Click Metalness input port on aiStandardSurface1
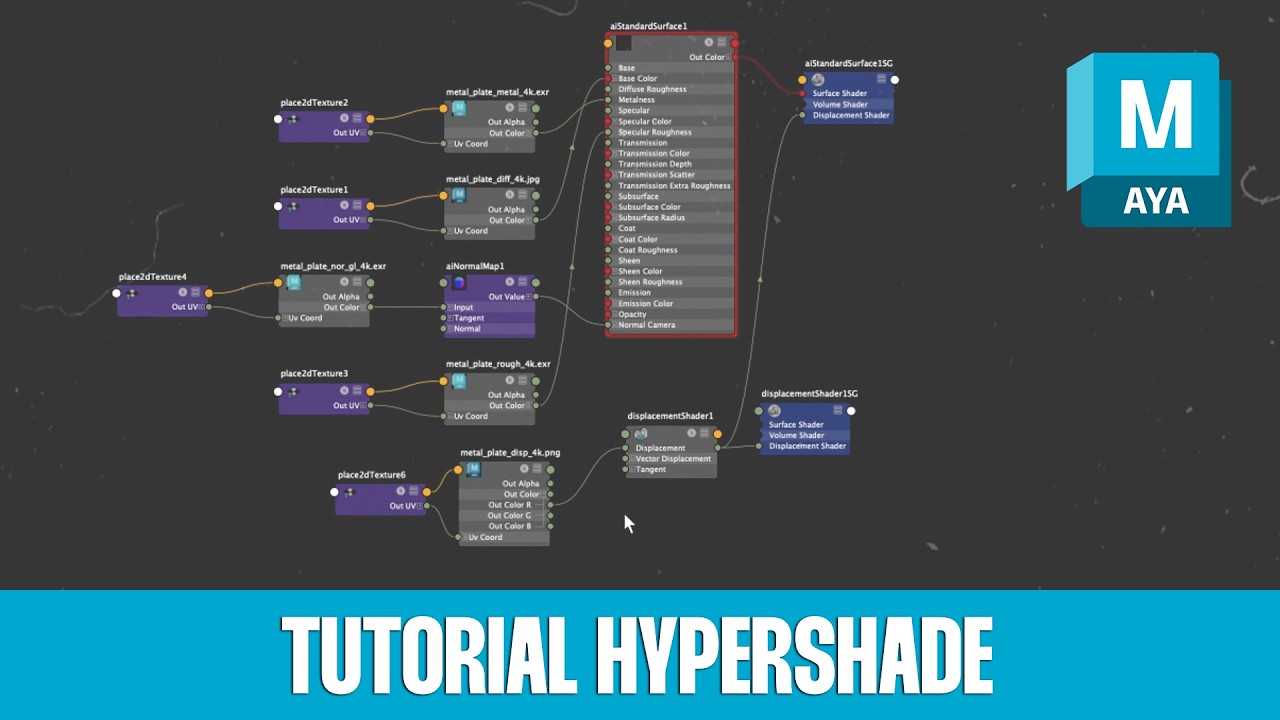 (607, 100)
